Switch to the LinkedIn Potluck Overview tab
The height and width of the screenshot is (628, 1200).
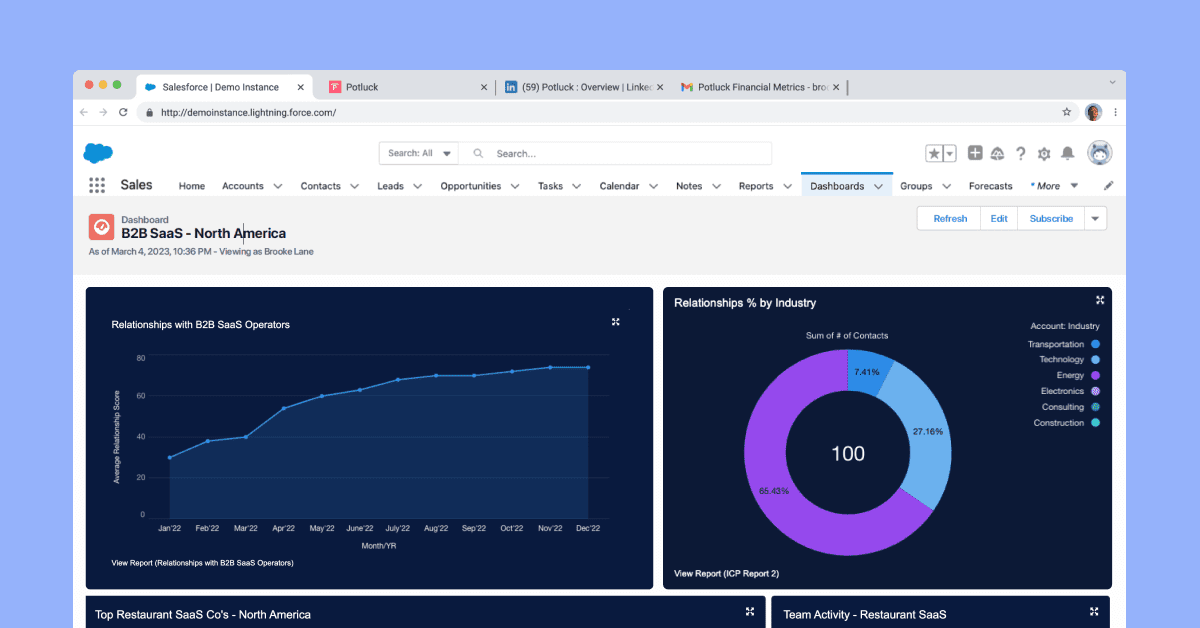click(583, 87)
